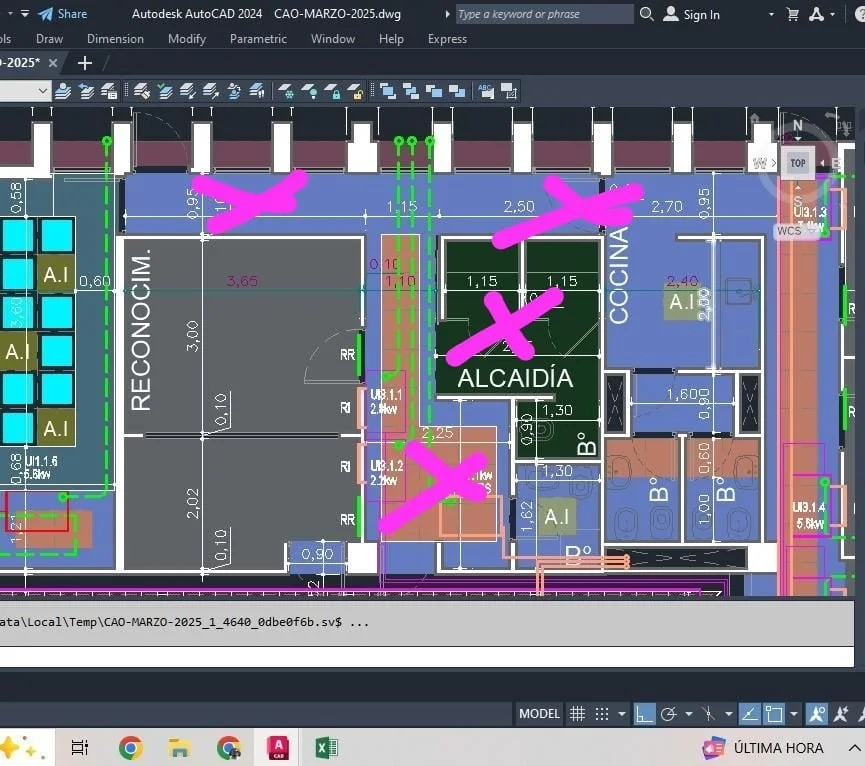Open Task View on the taskbar

click(x=80, y=748)
